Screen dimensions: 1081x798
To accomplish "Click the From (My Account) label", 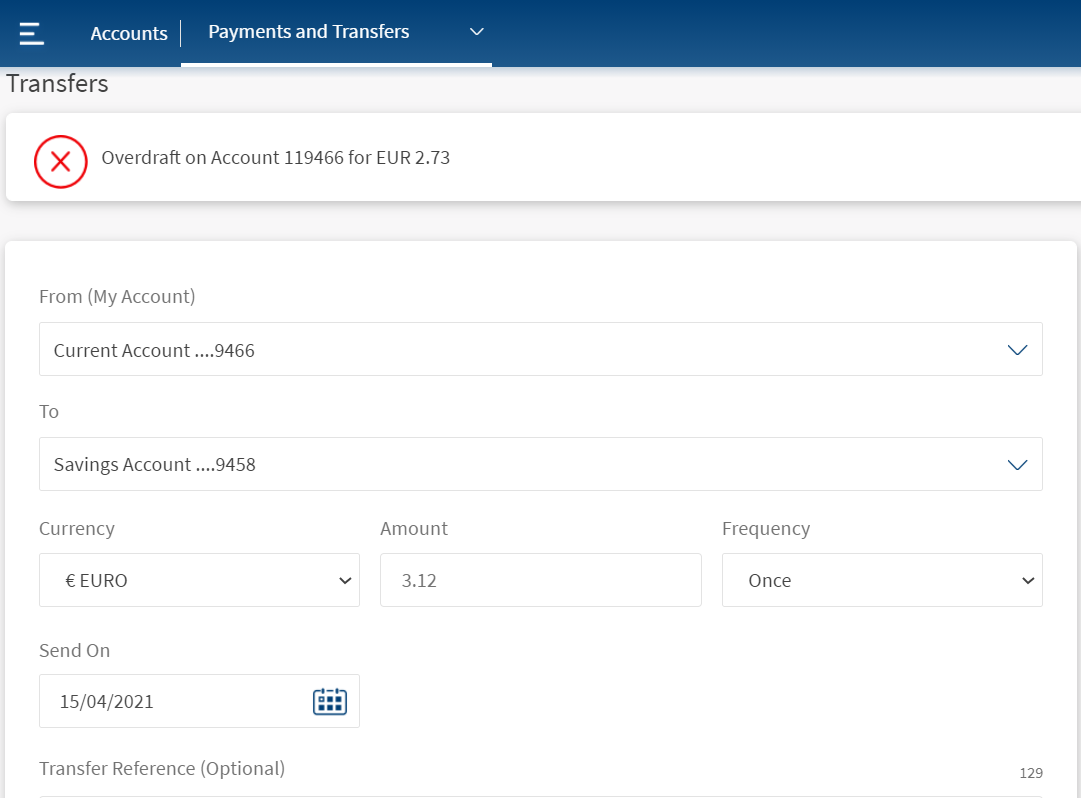I will click(x=117, y=296).
